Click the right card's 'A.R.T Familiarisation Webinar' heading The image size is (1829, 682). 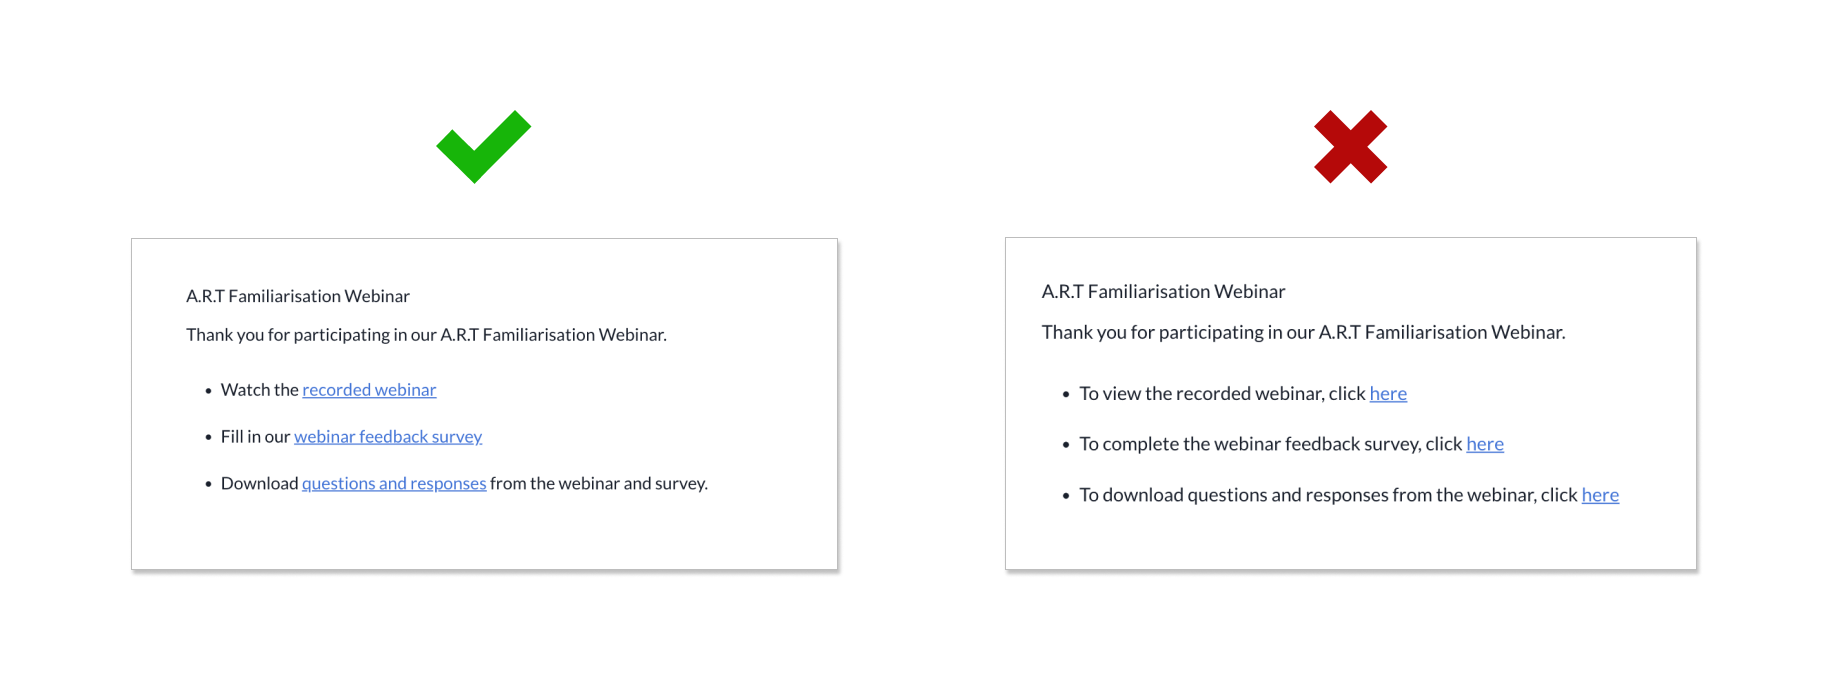coord(1163,291)
